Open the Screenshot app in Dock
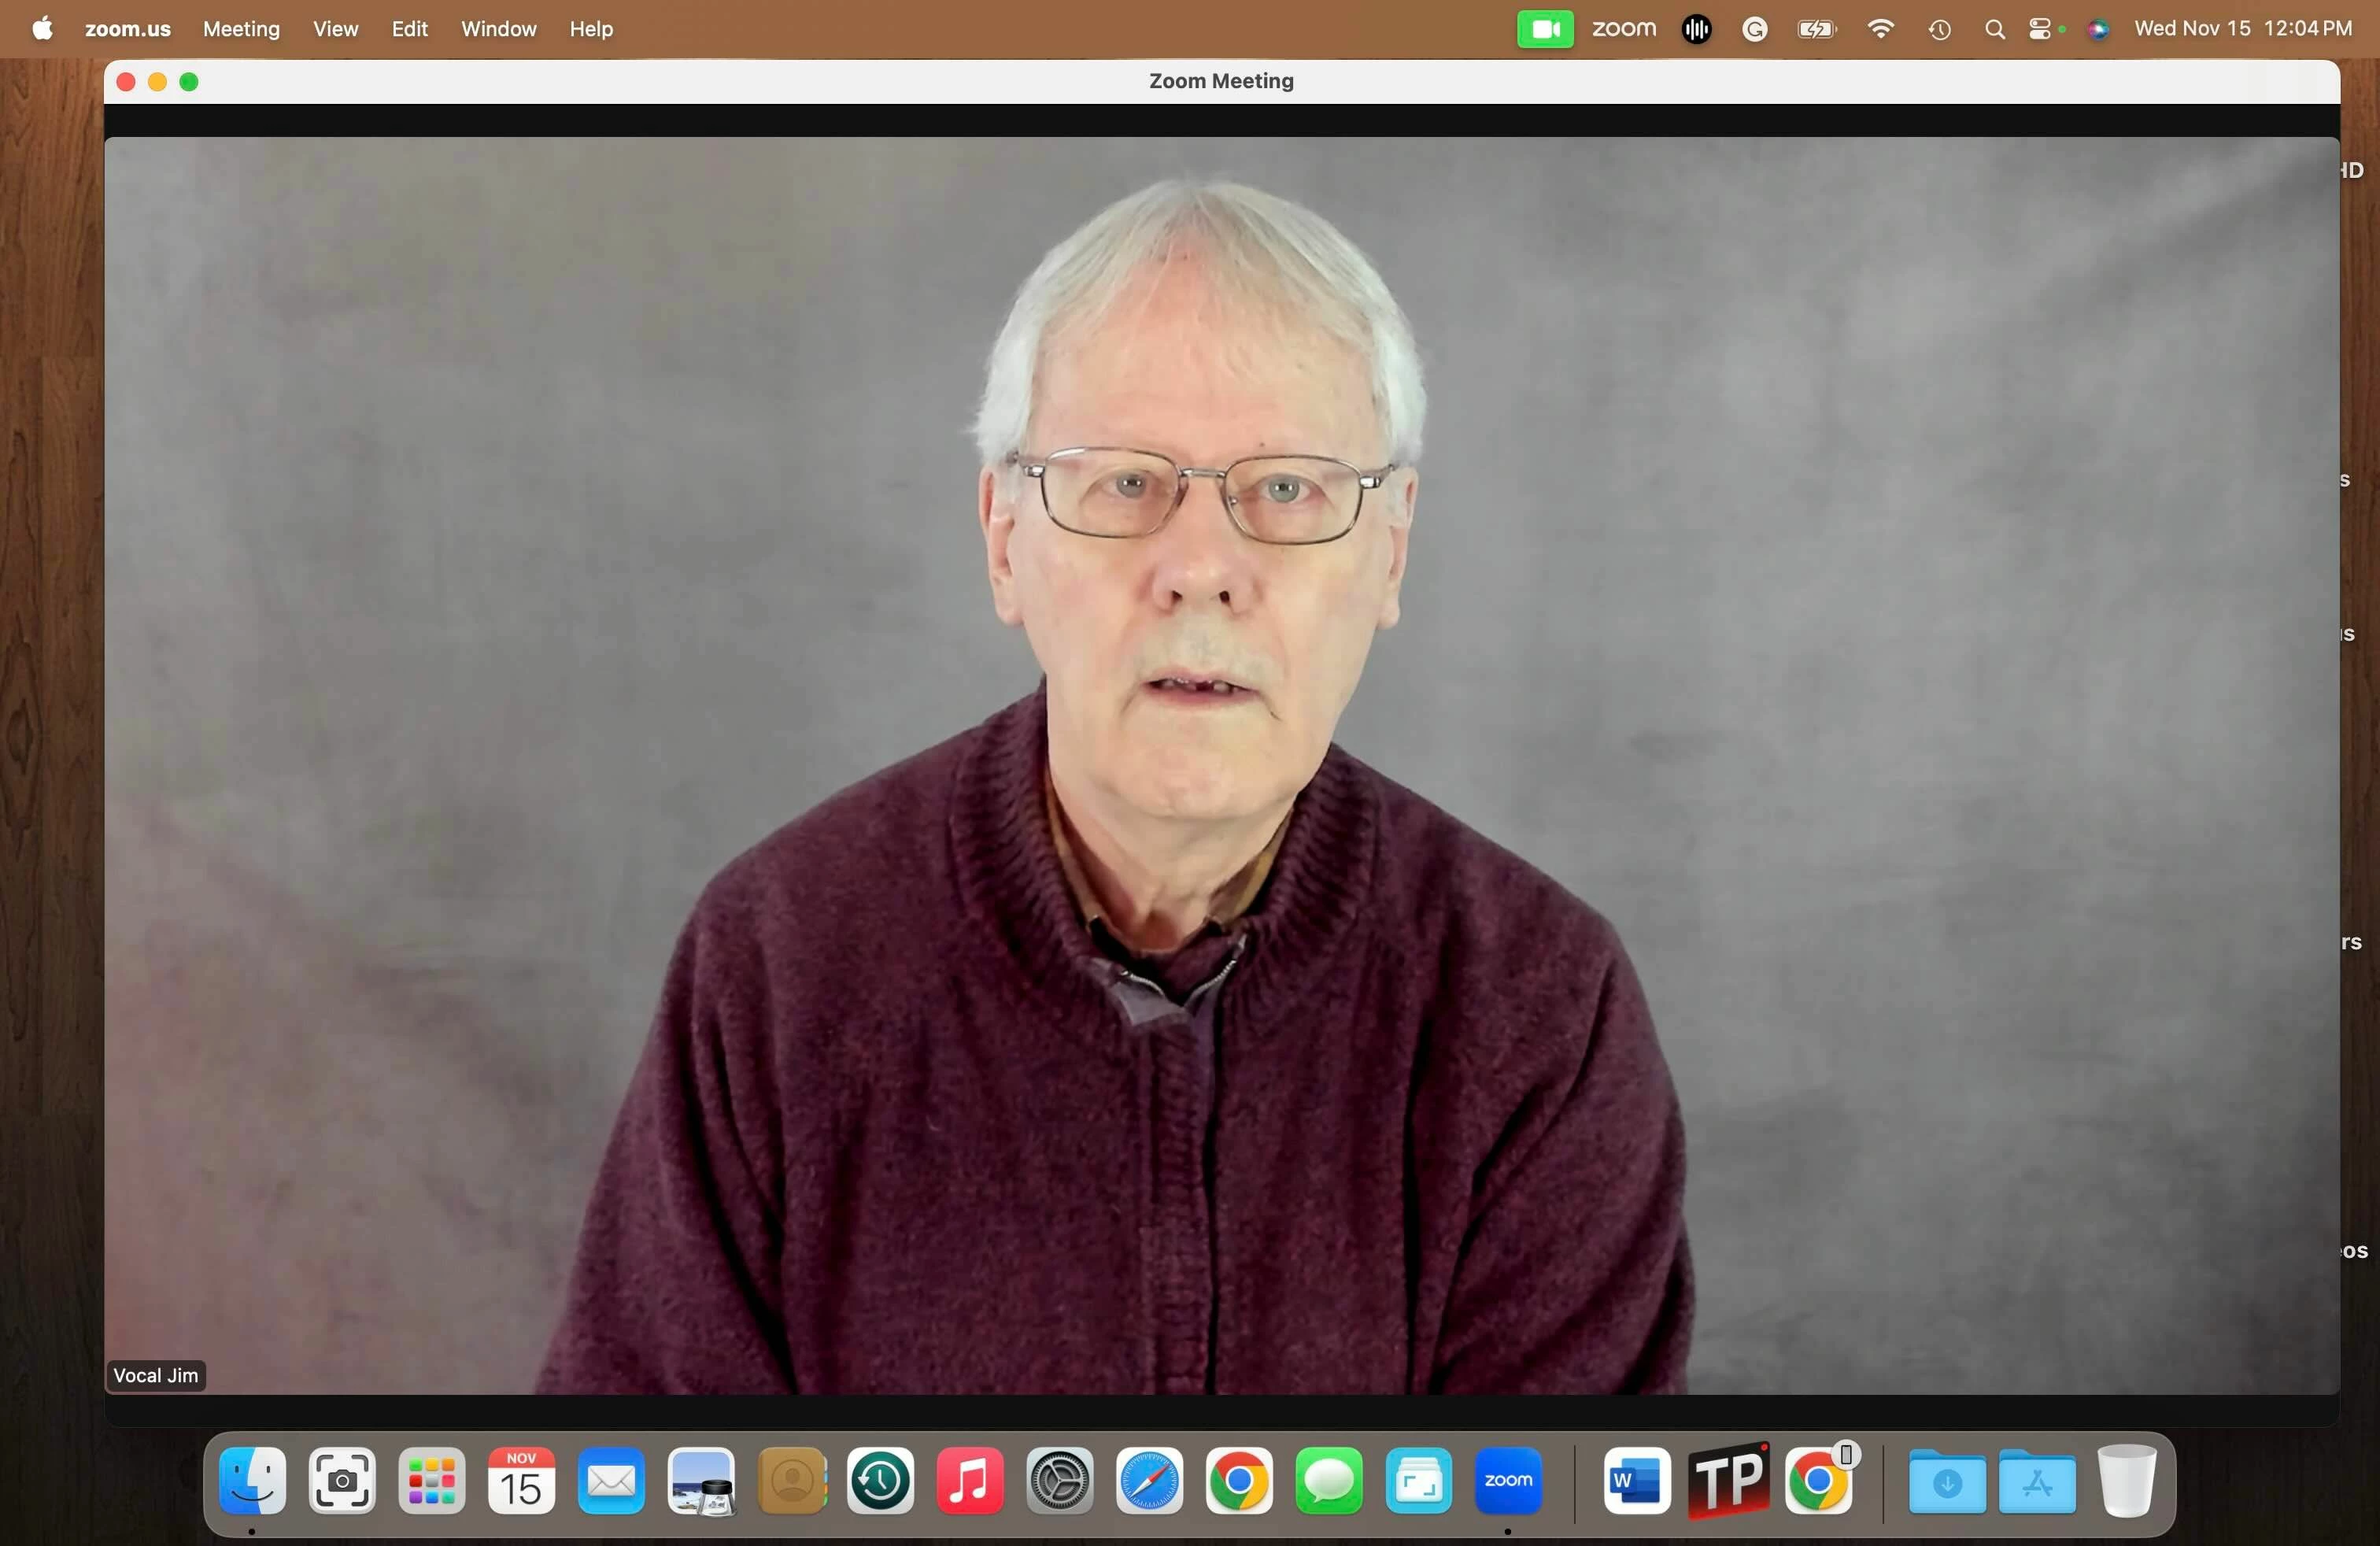The width and height of the screenshot is (2380, 1546). (342, 1480)
